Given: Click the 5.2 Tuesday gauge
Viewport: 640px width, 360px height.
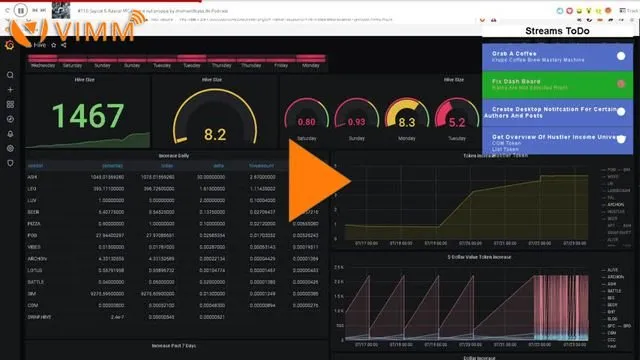Looking at the screenshot, I should click(457, 113).
